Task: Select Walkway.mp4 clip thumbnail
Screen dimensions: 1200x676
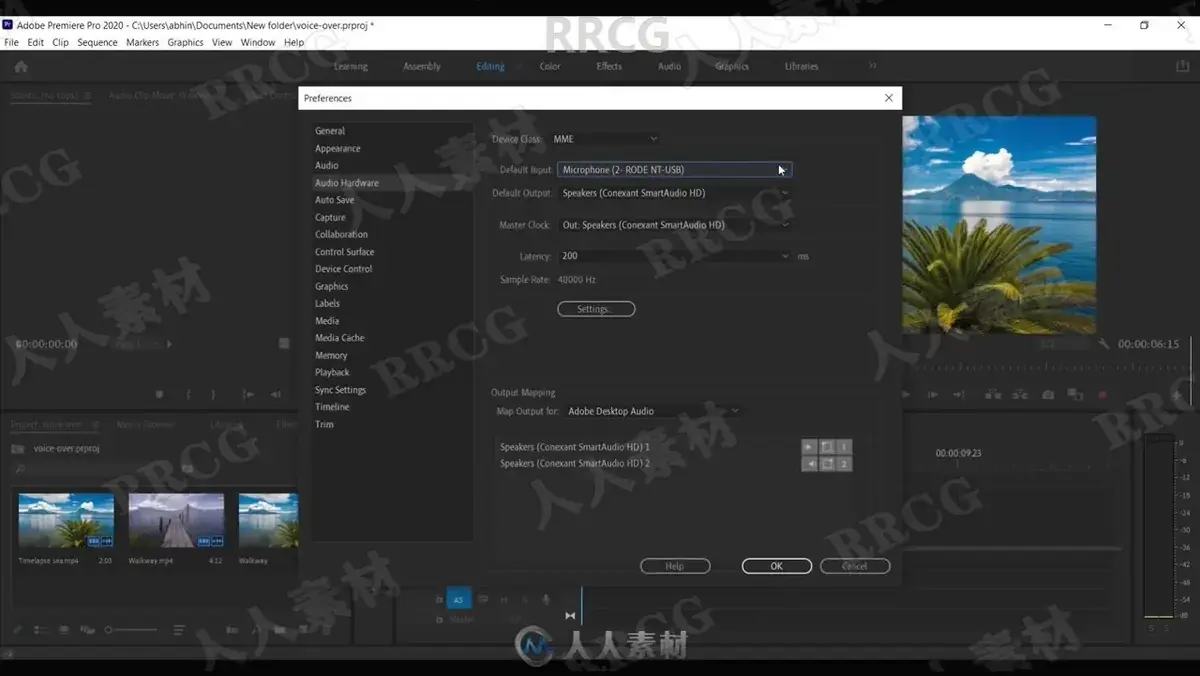Action: (x=176, y=520)
